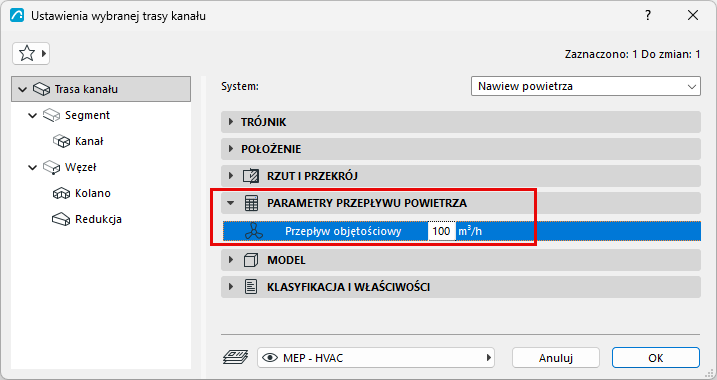
Task: Click the RZUT I PRZEKRÓJ heading text
Action: coord(312,176)
